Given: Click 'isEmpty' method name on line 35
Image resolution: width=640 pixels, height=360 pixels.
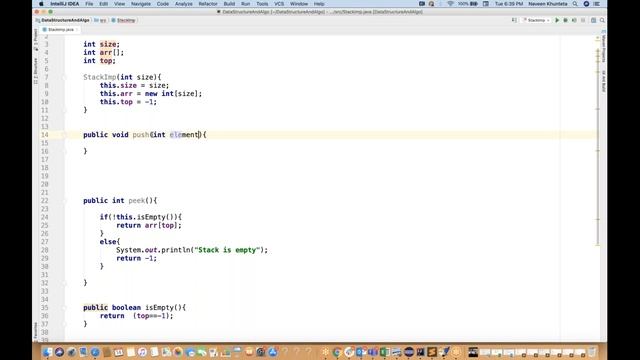Looking at the screenshot, I should 160,307.
